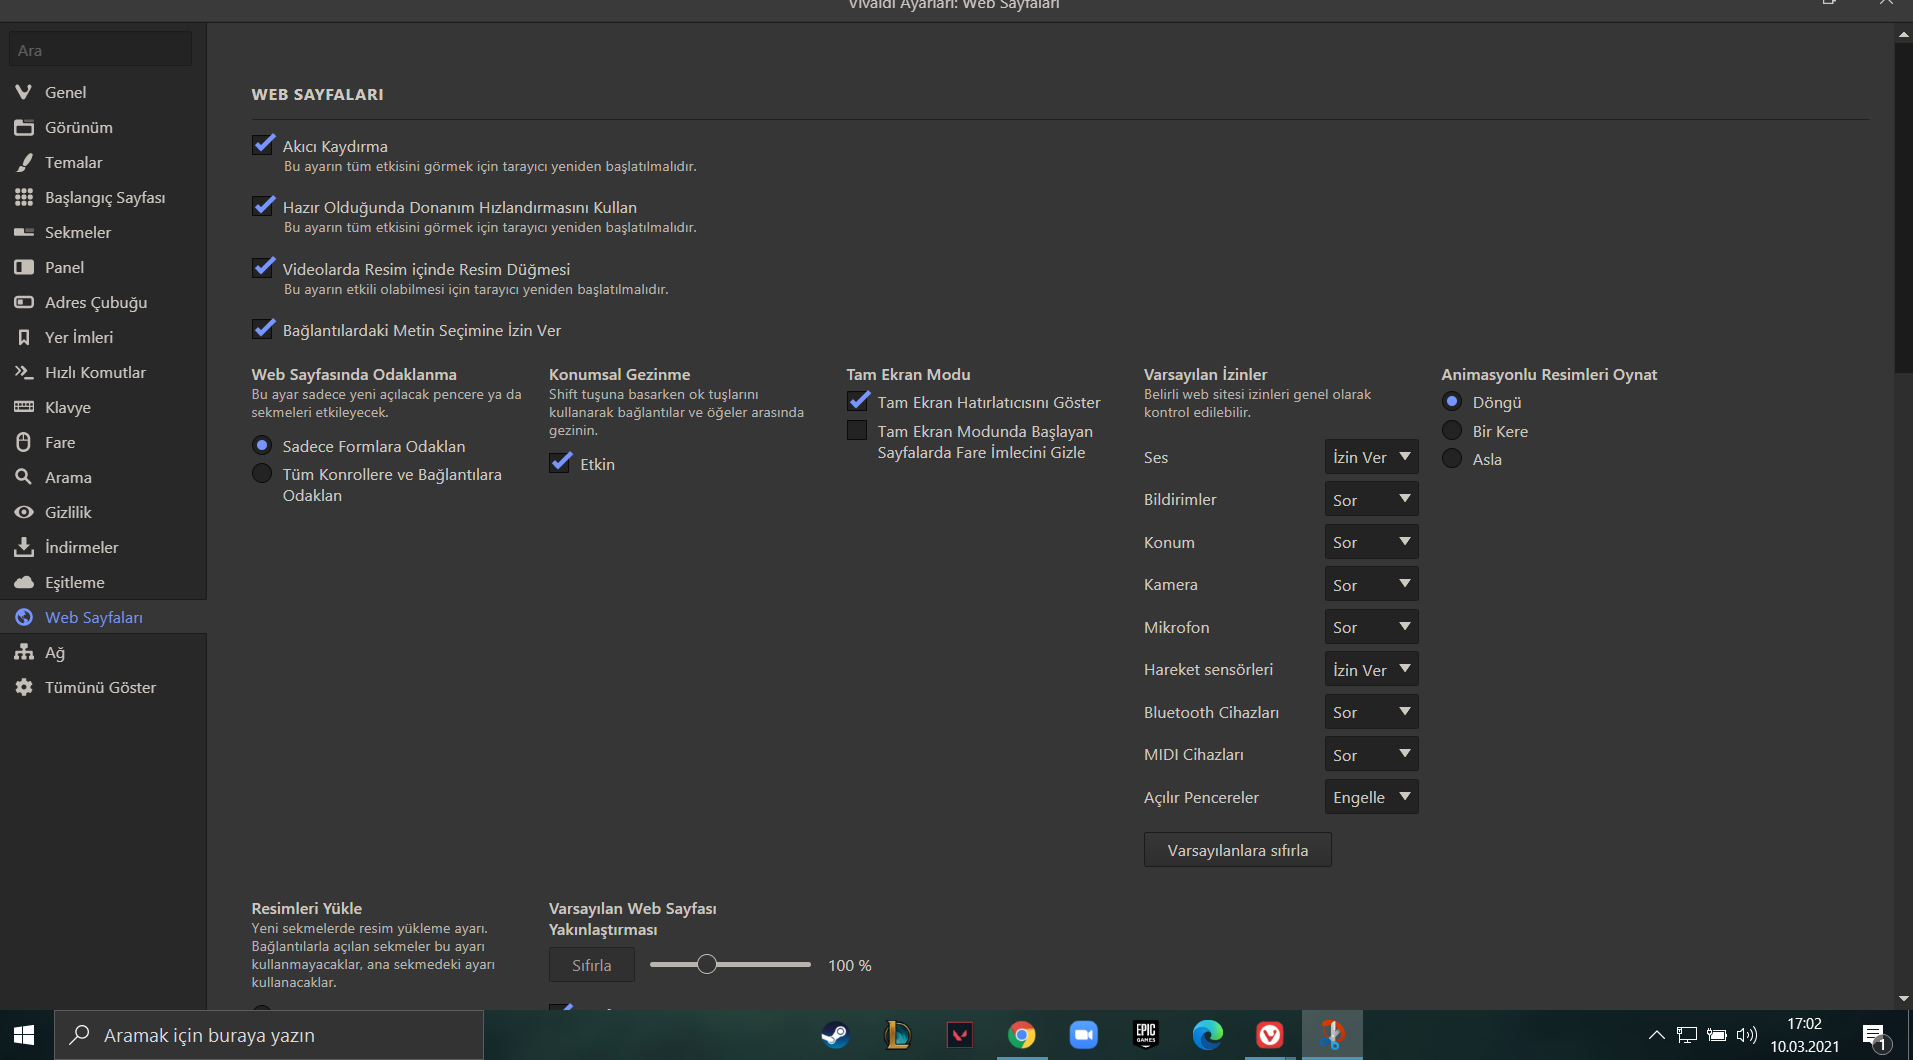
Task: Click the Klavye keyboard icon
Action: 24,407
